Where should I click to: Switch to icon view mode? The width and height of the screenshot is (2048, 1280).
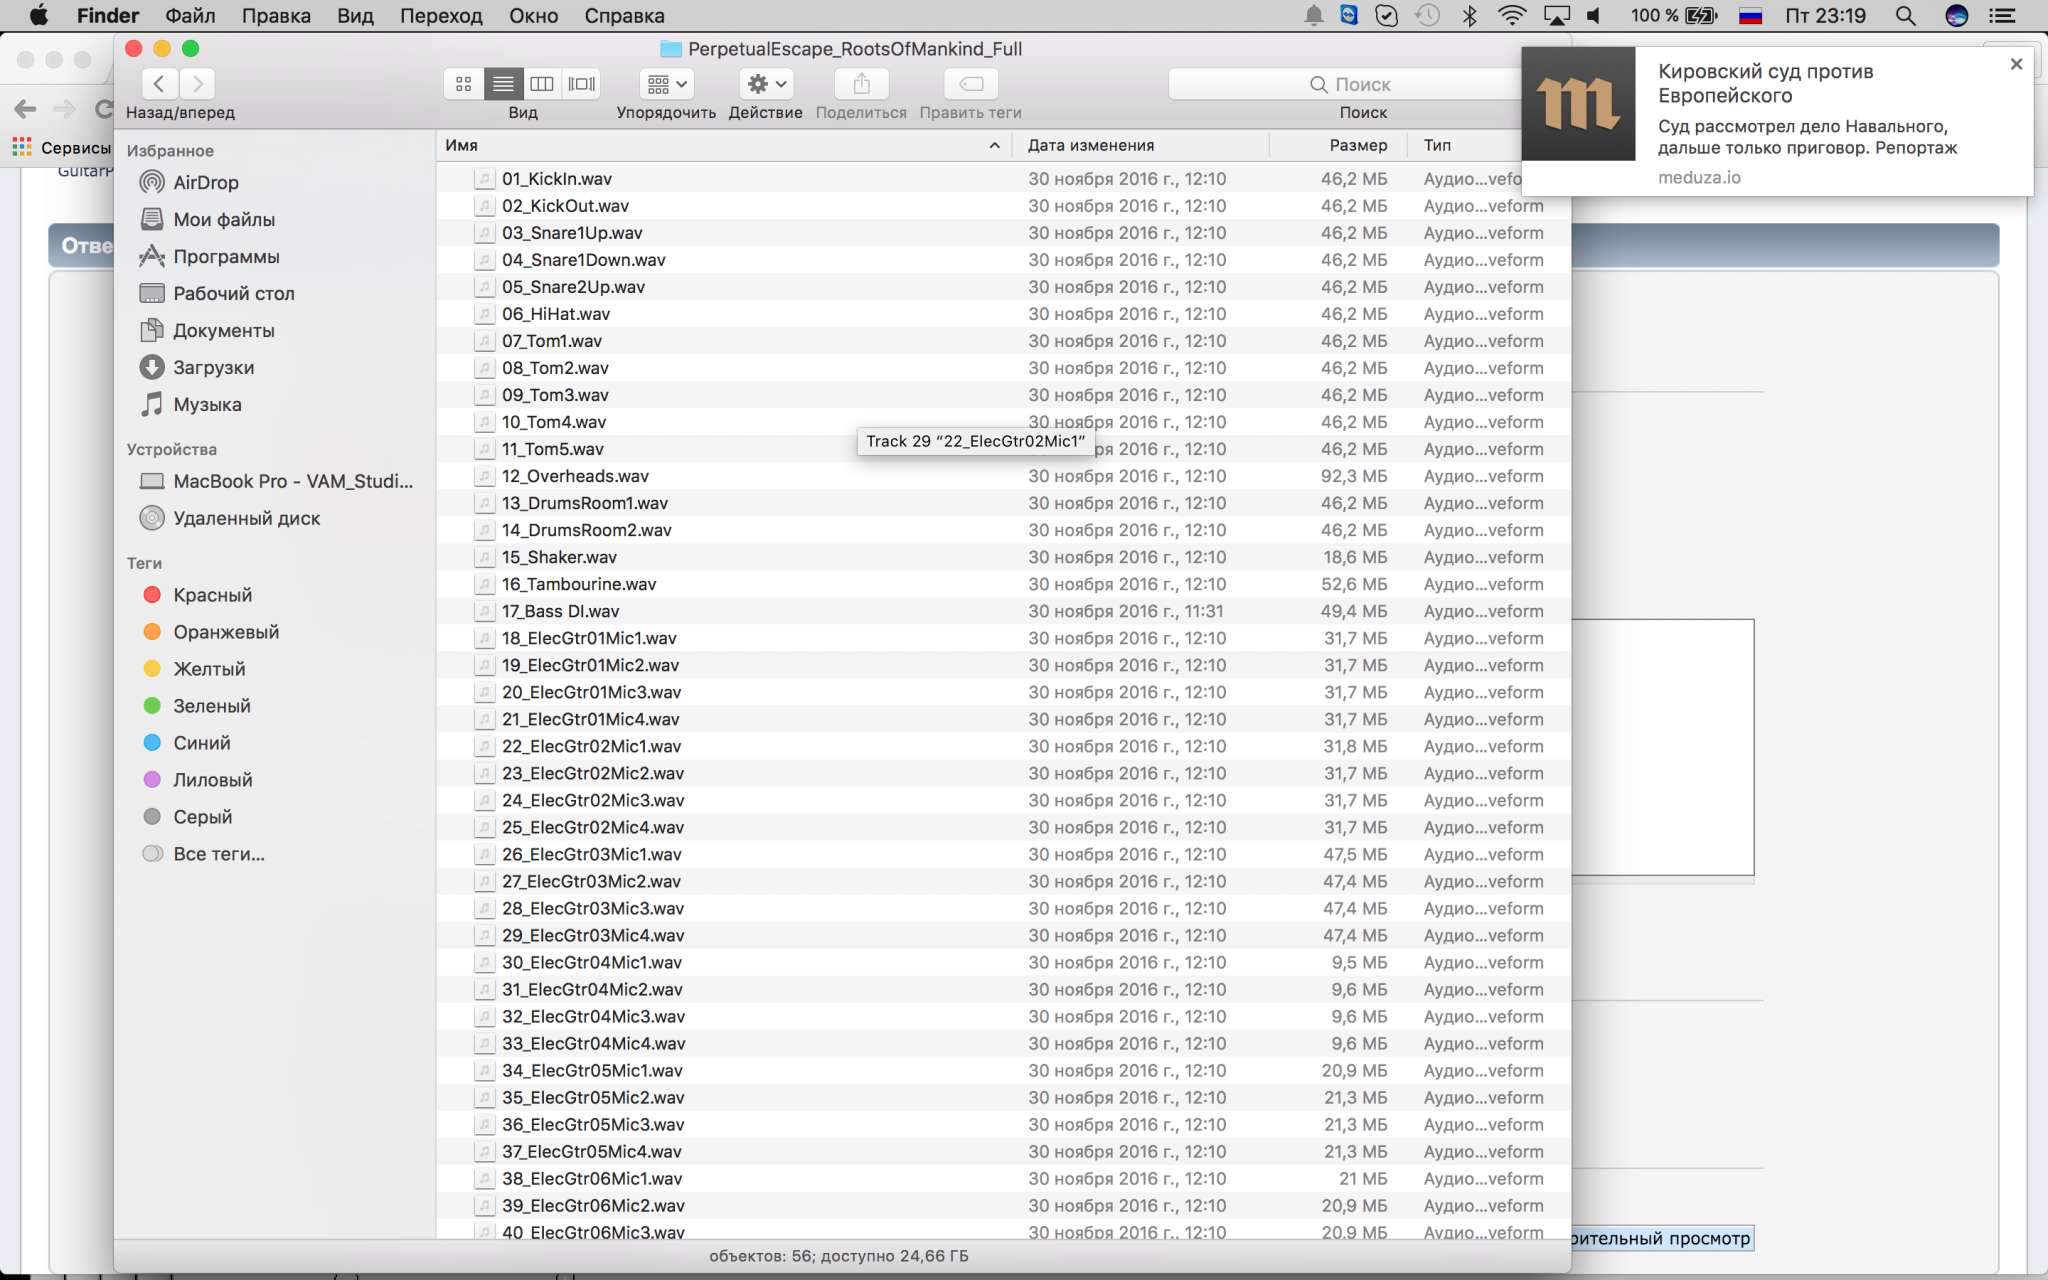pyautogui.click(x=463, y=84)
